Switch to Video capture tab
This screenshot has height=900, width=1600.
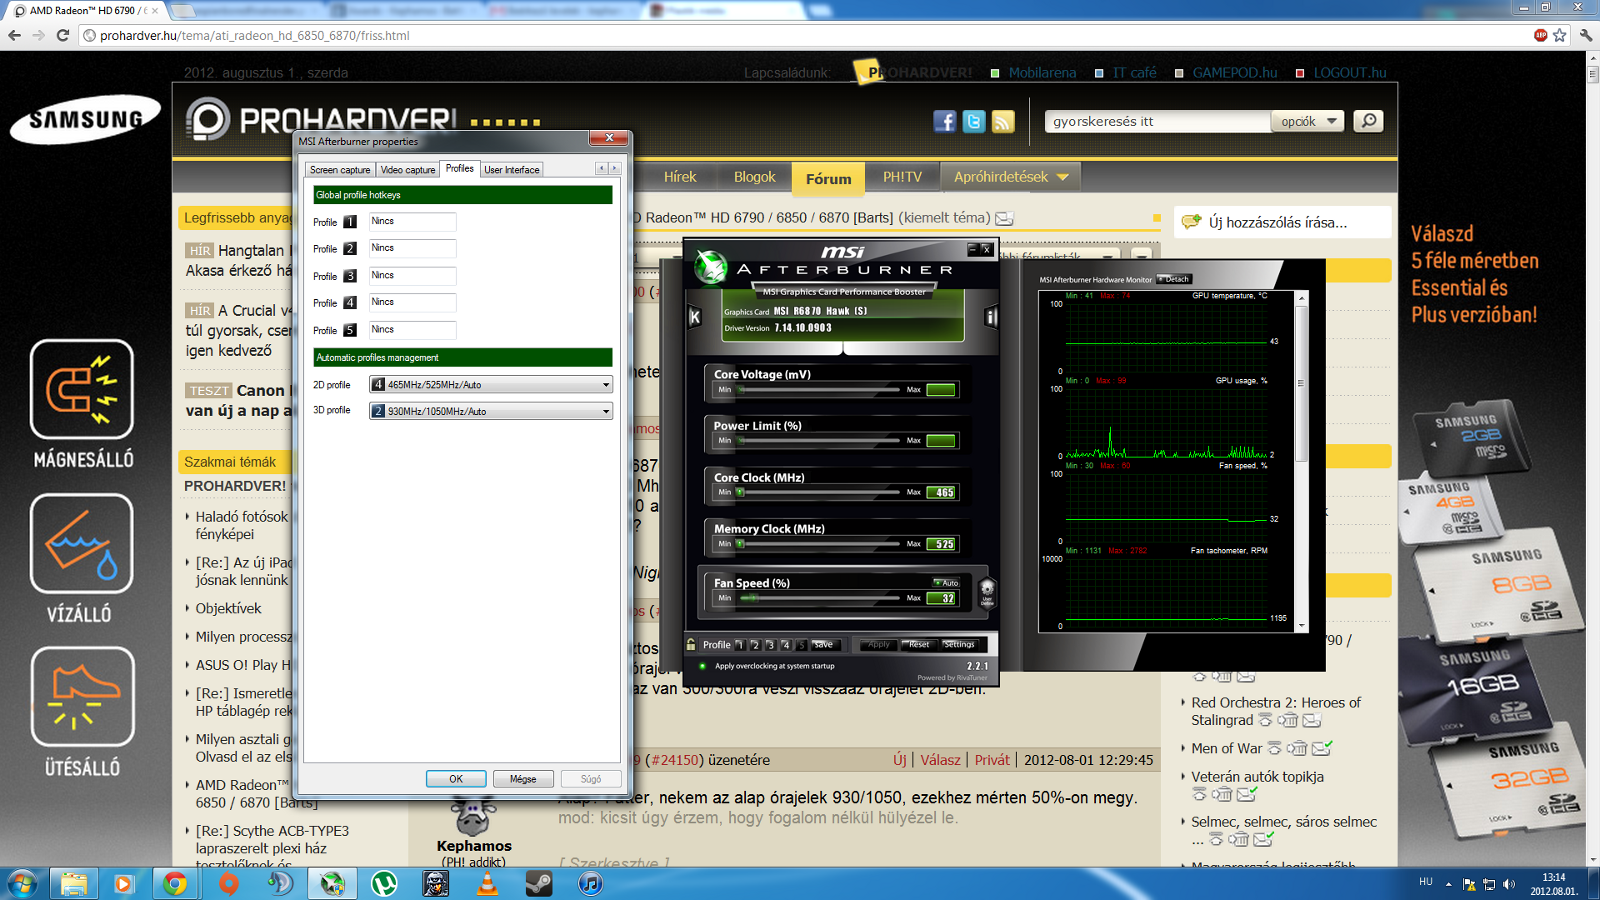tap(408, 170)
